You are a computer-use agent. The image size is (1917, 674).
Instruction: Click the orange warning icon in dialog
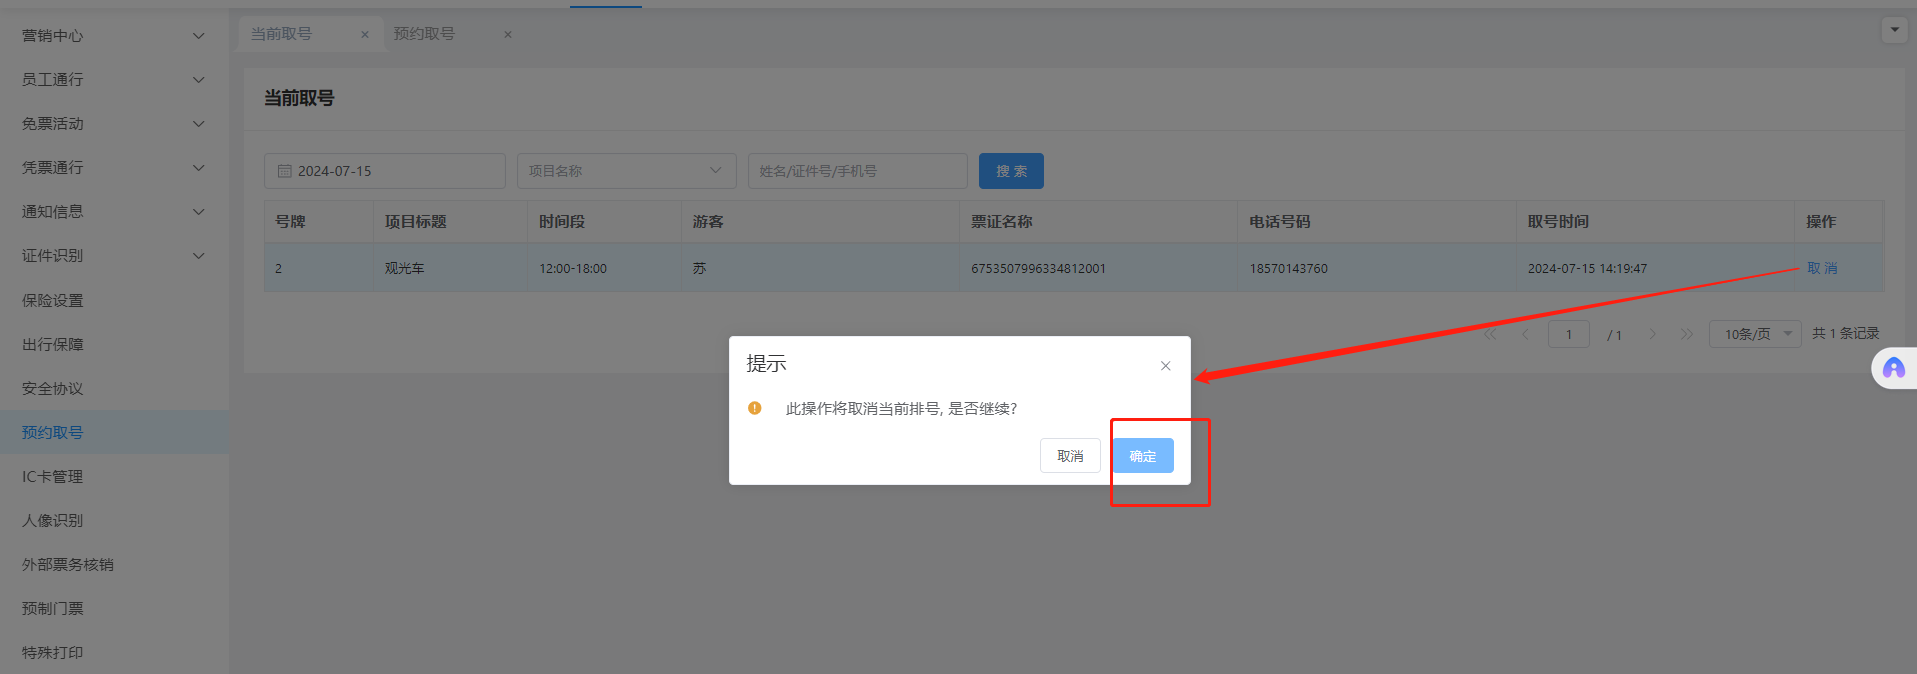(755, 408)
